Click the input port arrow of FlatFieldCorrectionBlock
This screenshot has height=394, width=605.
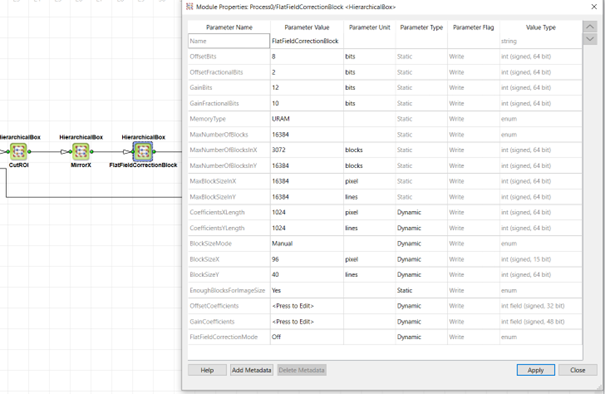pos(126,152)
